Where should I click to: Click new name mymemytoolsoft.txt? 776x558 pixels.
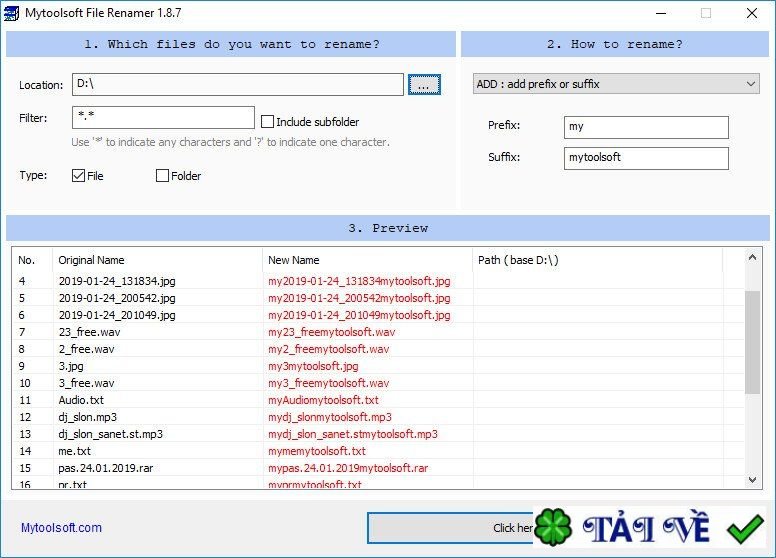[317, 451]
